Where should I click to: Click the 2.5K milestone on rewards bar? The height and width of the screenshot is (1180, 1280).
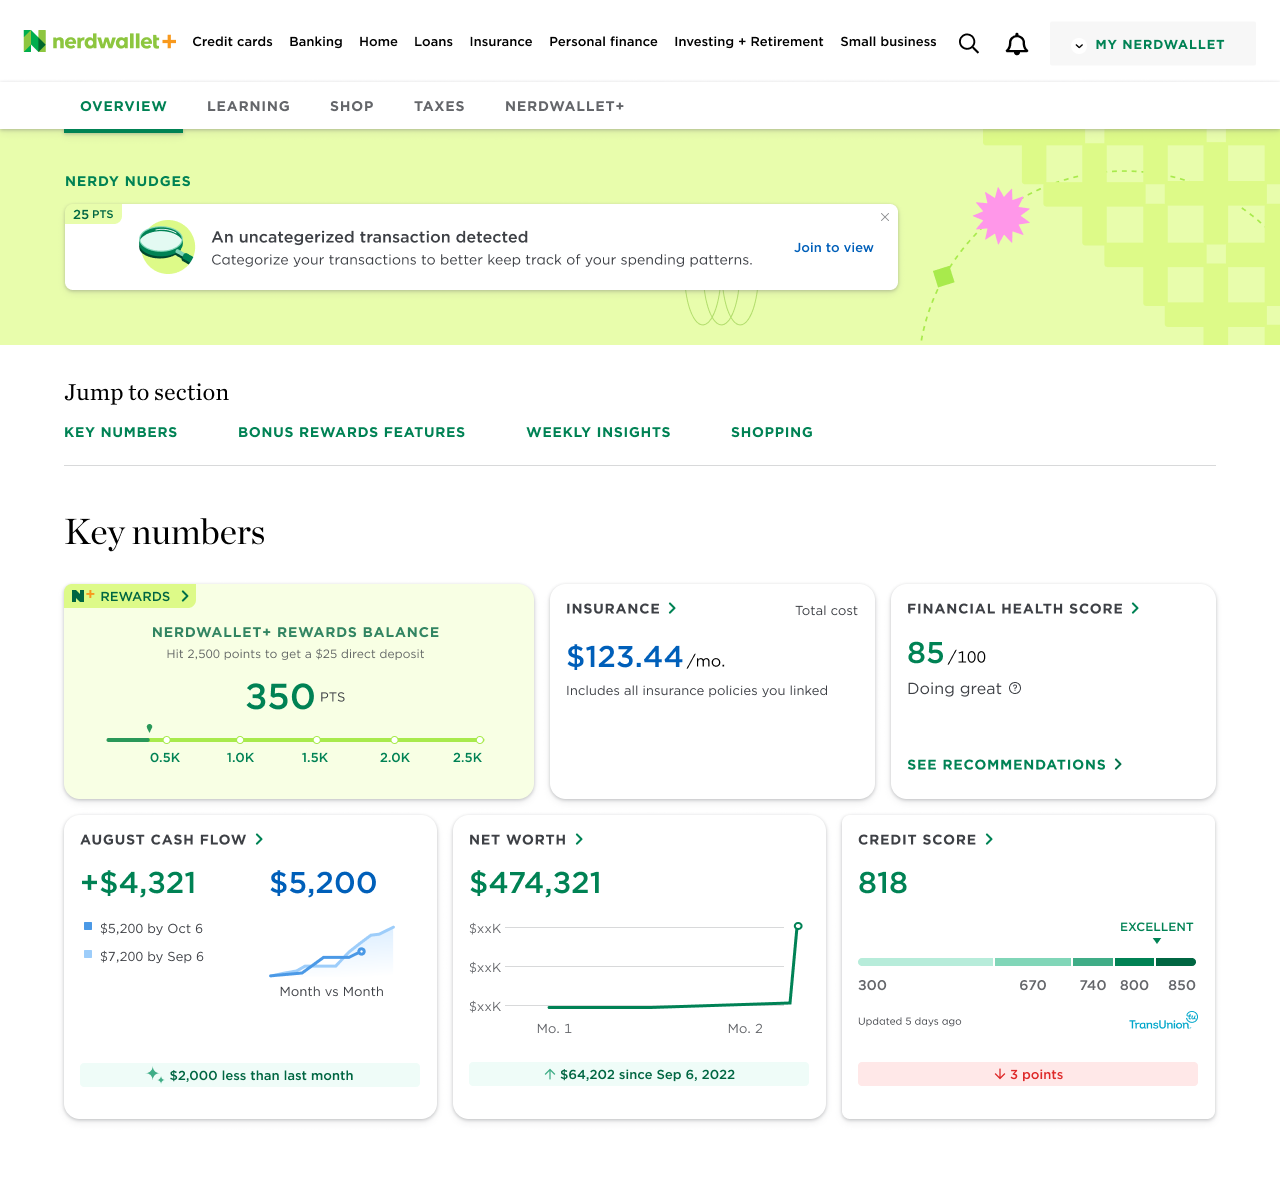[480, 740]
